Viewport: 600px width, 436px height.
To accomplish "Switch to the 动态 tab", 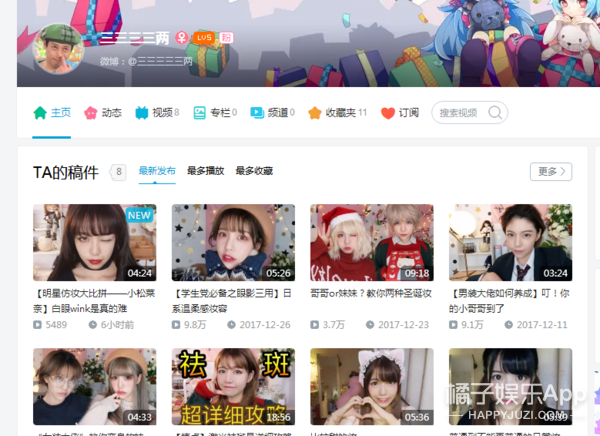I will point(103,113).
